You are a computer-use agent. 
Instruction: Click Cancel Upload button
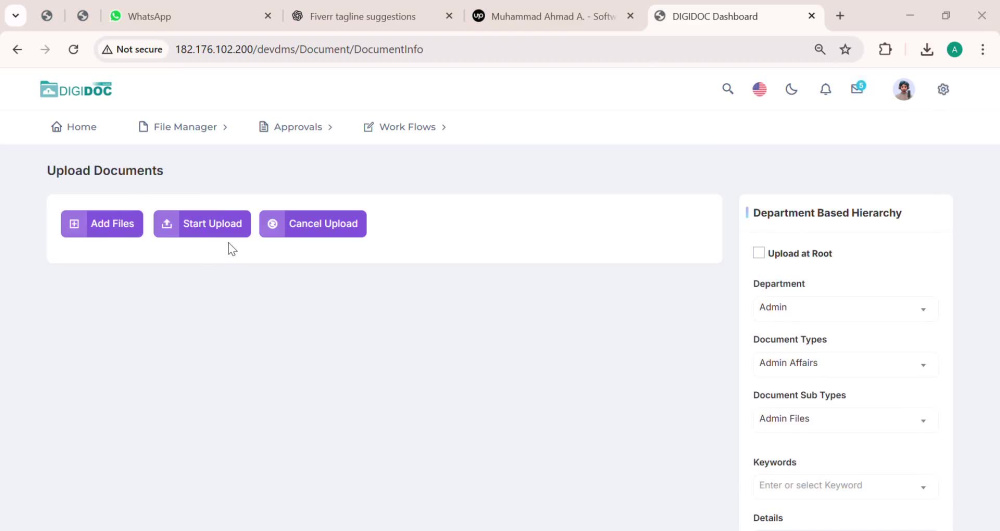coord(312,224)
